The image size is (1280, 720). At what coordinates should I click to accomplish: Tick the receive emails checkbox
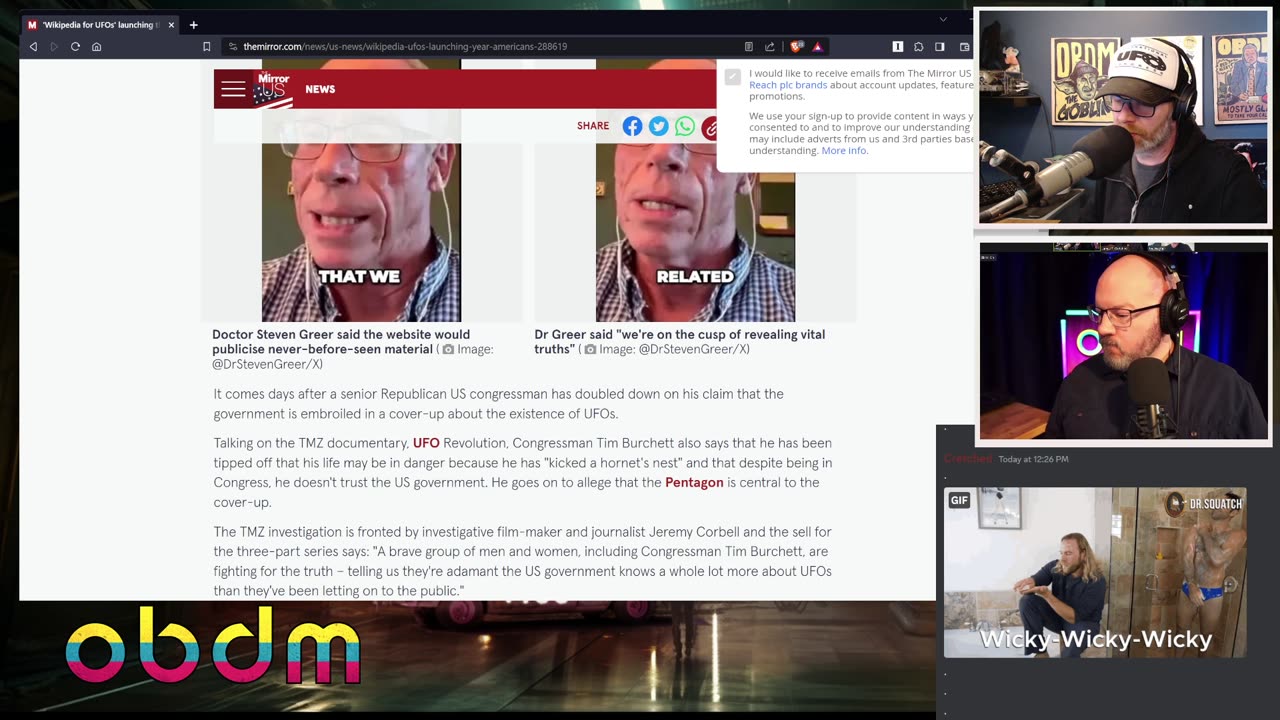[x=732, y=77]
